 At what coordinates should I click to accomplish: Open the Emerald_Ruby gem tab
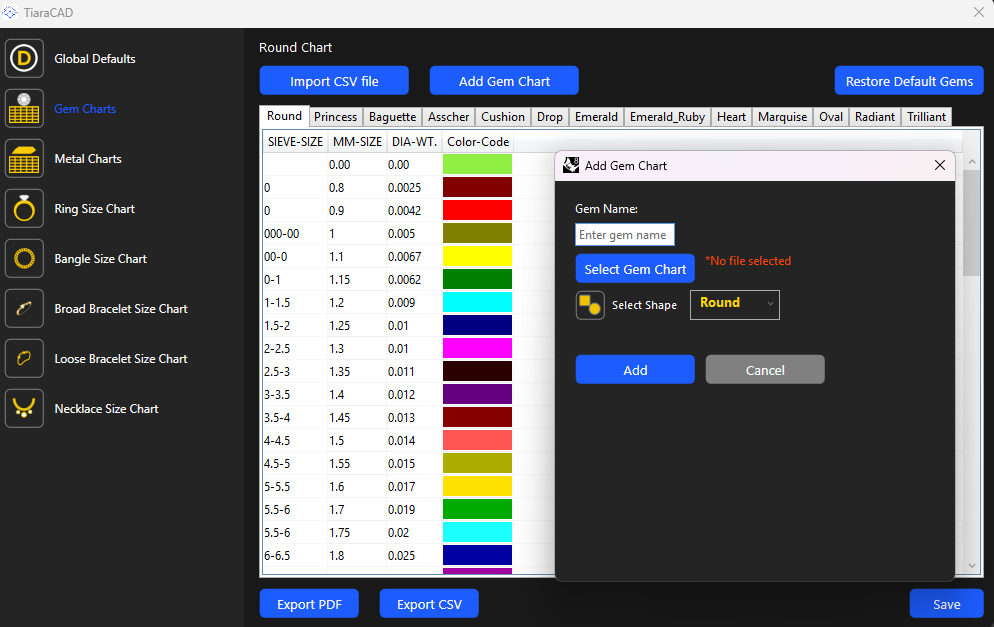pos(667,117)
